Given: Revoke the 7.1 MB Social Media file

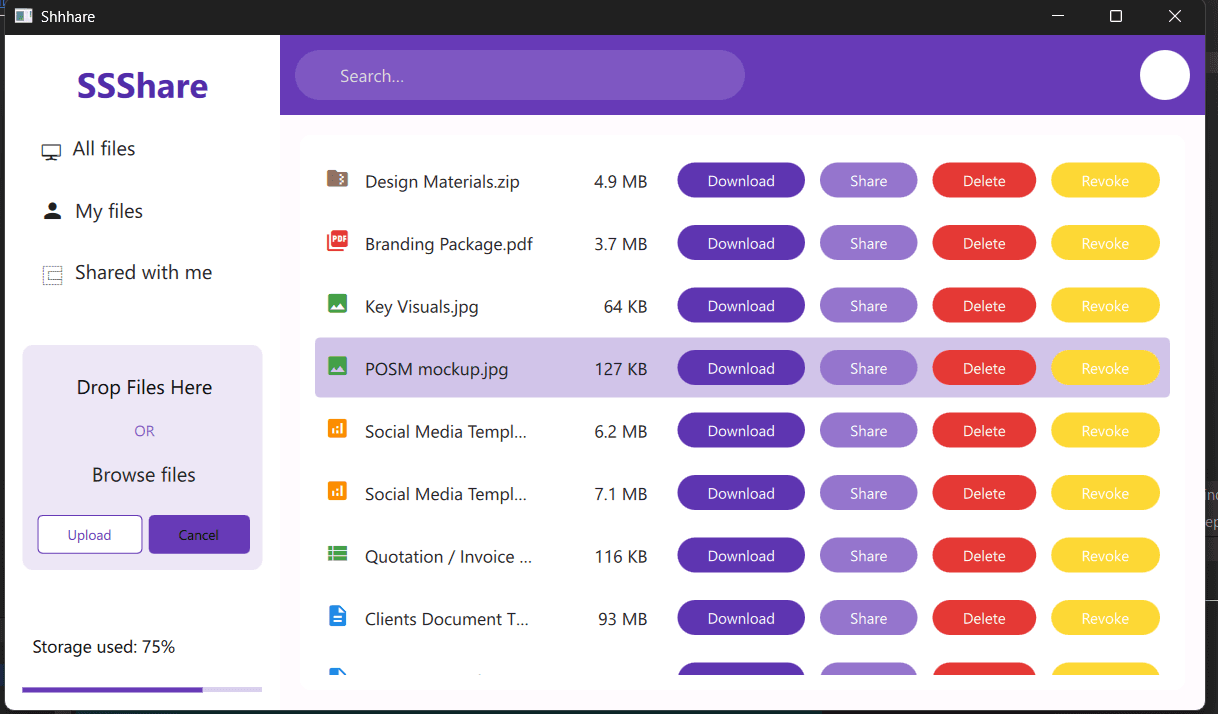Looking at the screenshot, I should pyautogui.click(x=1105, y=493).
